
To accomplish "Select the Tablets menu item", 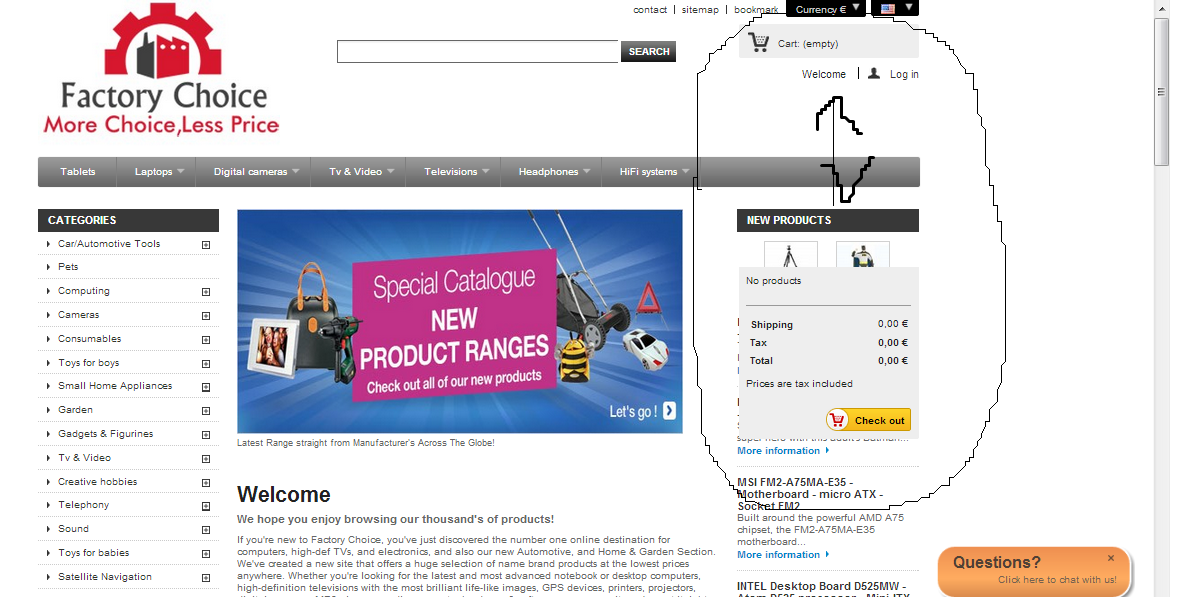I will point(78,172).
